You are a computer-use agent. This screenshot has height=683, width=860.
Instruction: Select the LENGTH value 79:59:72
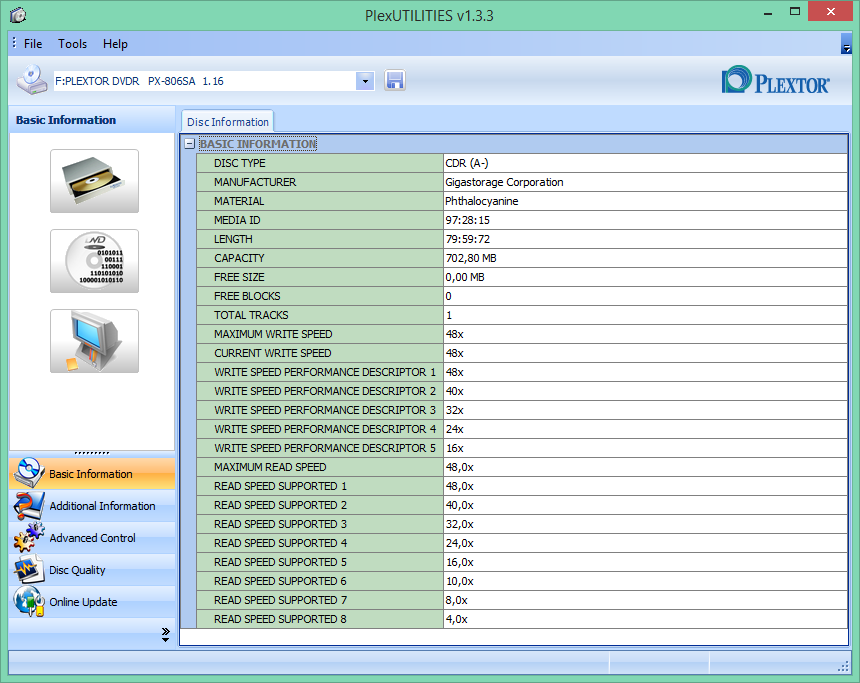click(x=467, y=239)
